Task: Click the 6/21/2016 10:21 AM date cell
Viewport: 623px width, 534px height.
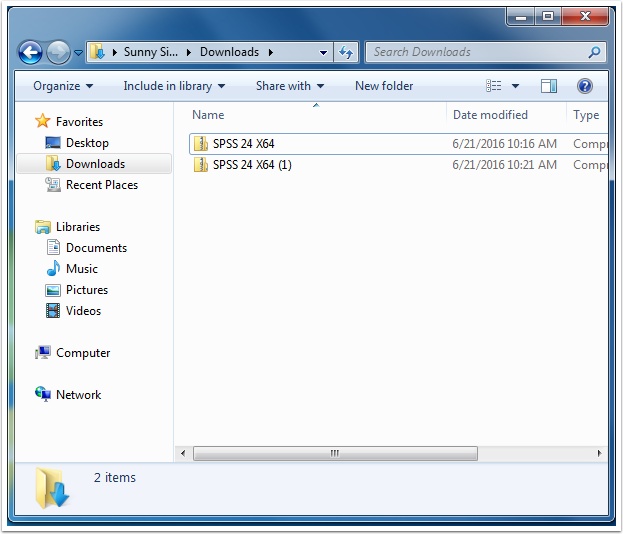Action: (505, 164)
